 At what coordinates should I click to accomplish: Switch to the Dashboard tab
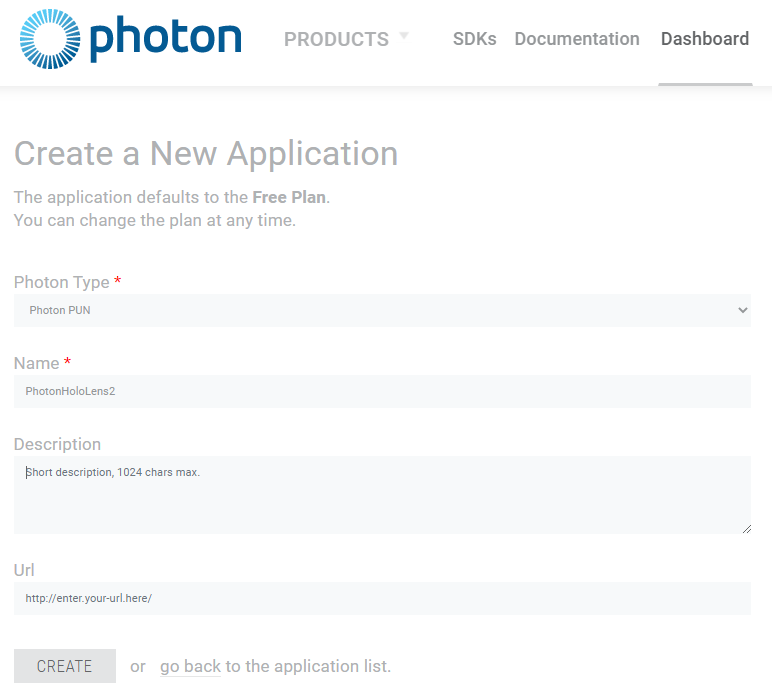click(705, 39)
